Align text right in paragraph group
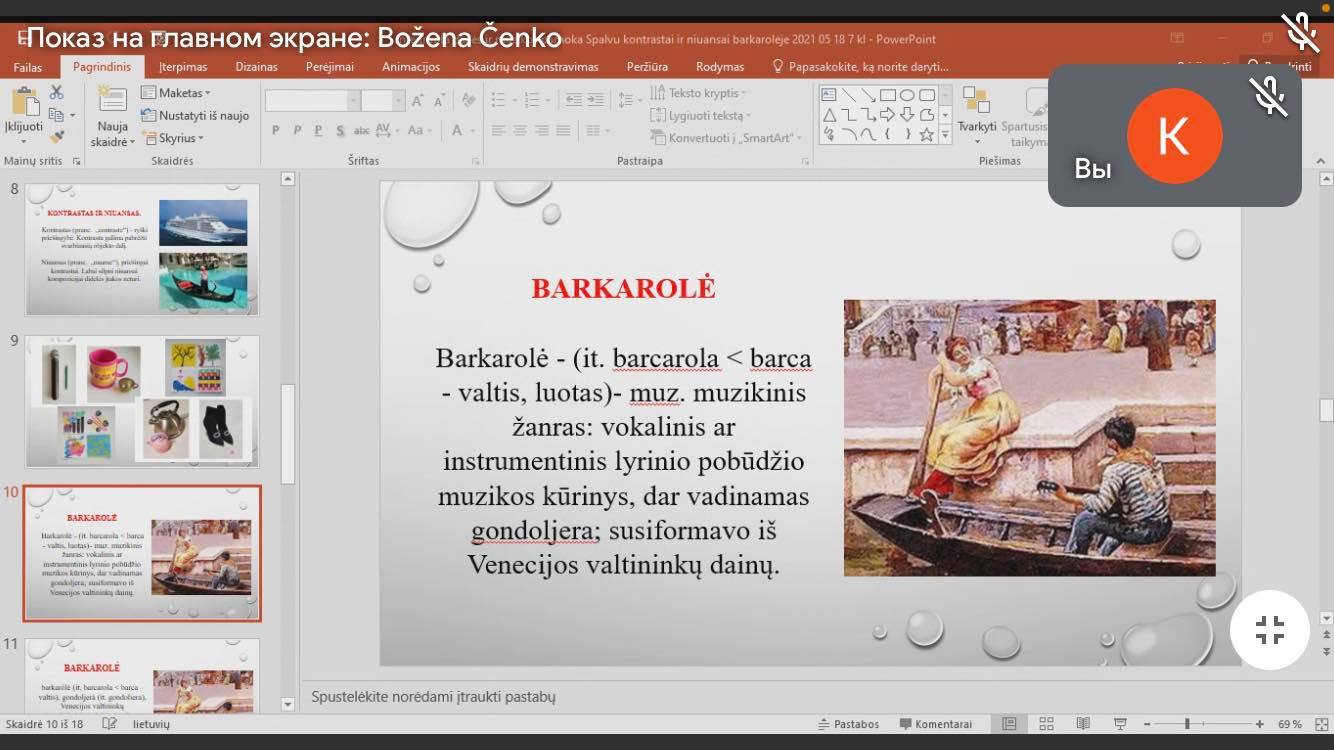The height and width of the screenshot is (750, 1334). coord(542,130)
